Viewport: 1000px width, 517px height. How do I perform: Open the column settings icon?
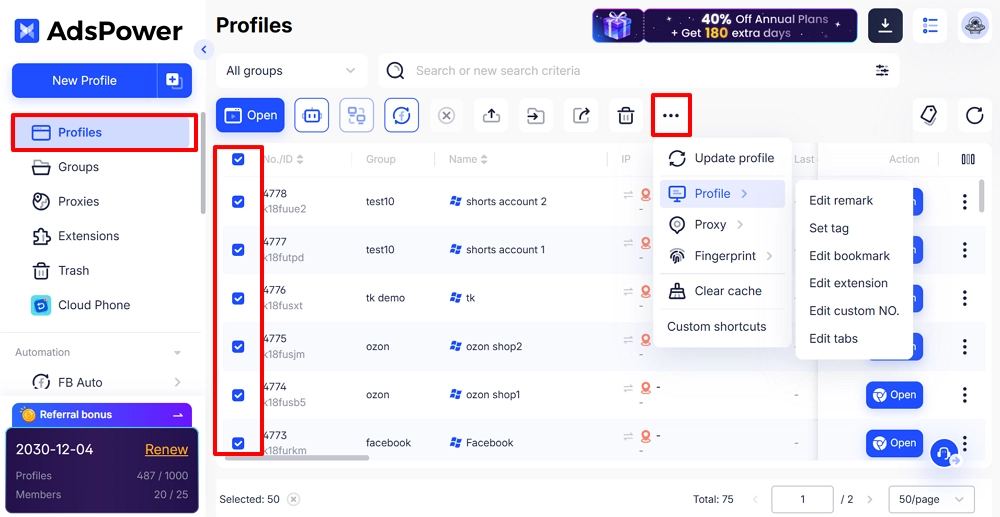point(968,159)
